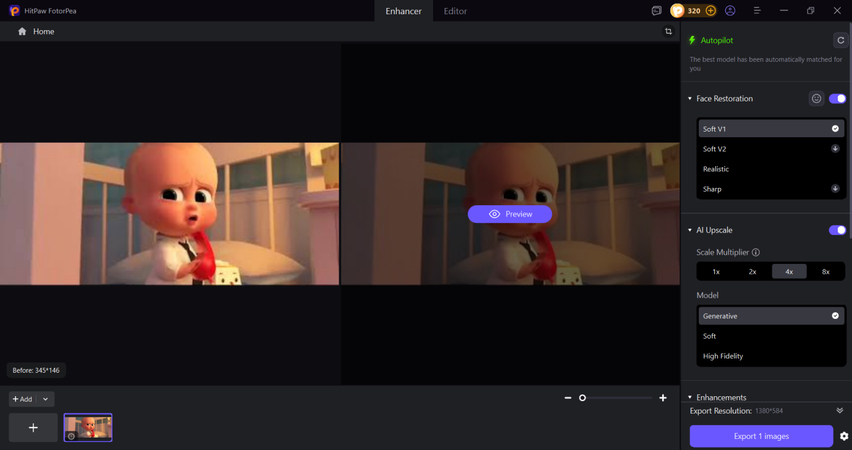Click the add credits plus icon
The height and width of the screenshot is (450, 852).
point(711,11)
